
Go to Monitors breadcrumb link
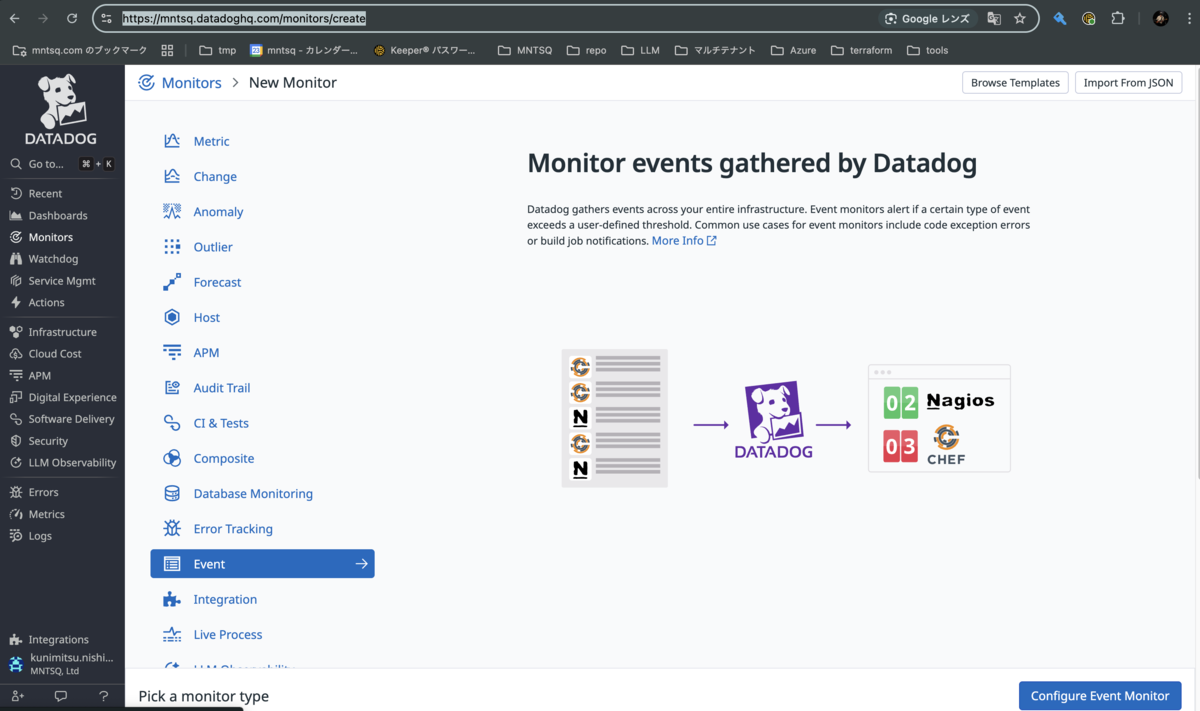click(191, 83)
